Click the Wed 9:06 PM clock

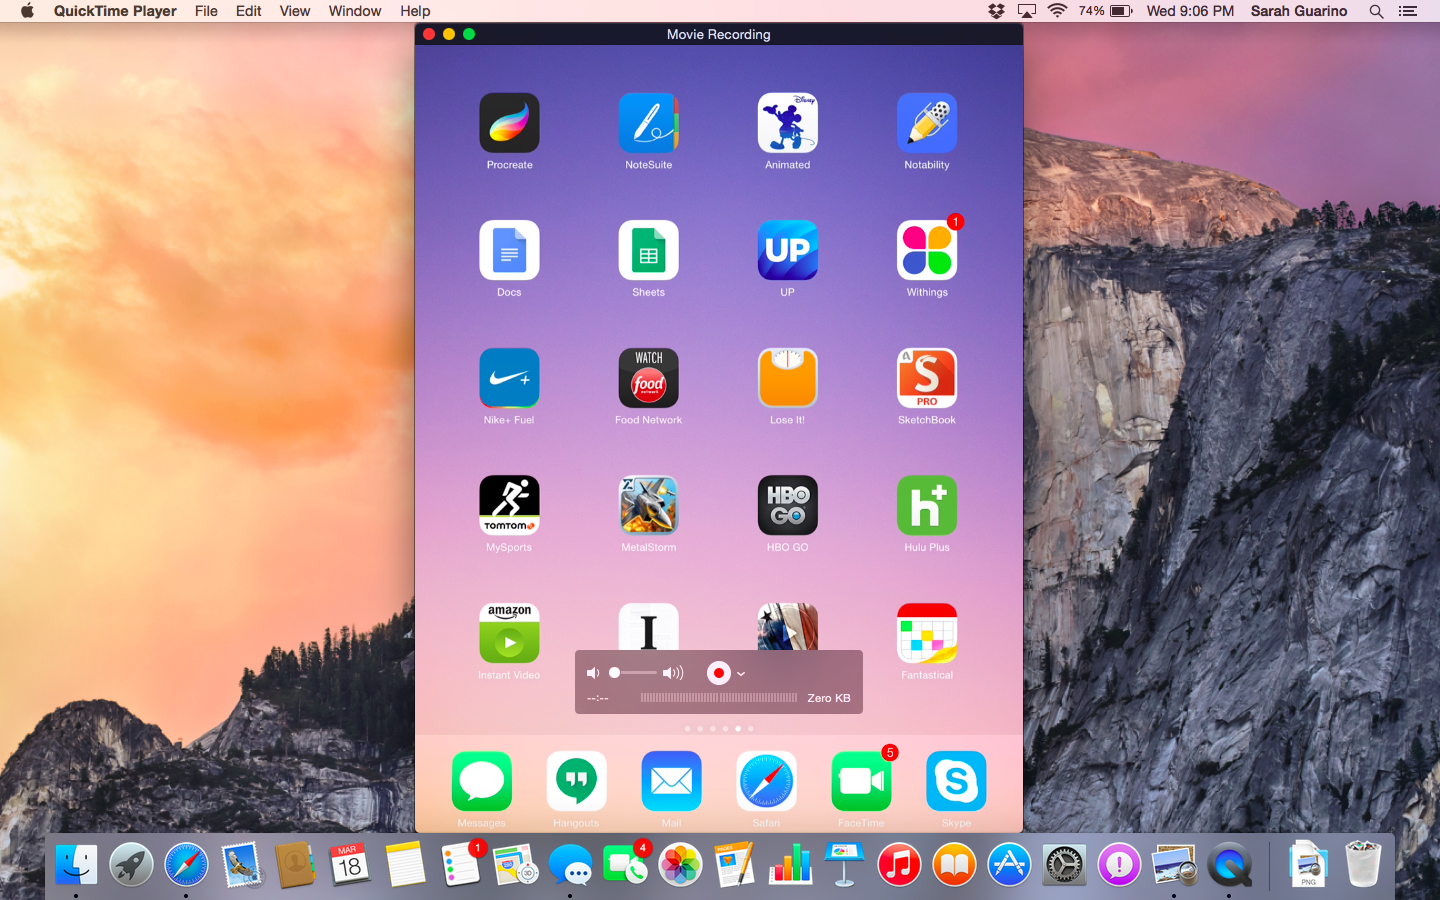pyautogui.click(x=1190, y=11)
